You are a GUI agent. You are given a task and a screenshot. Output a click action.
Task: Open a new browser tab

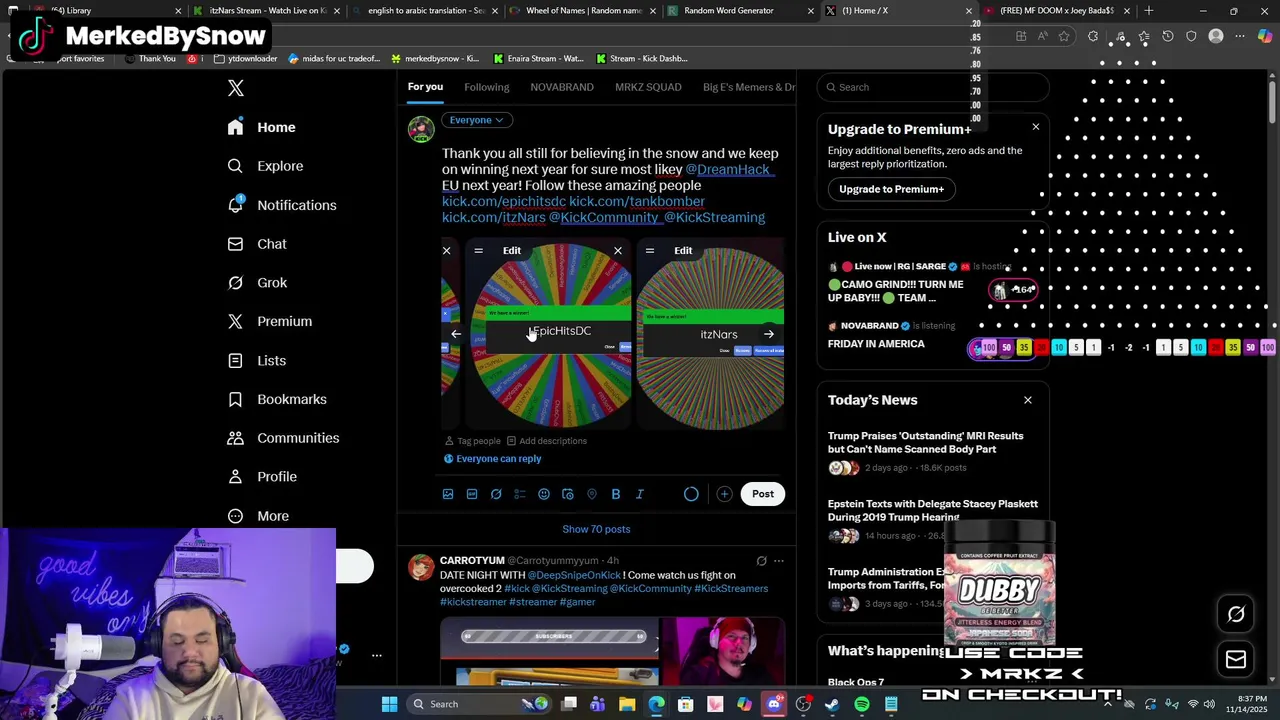[x=1149, y=11]
